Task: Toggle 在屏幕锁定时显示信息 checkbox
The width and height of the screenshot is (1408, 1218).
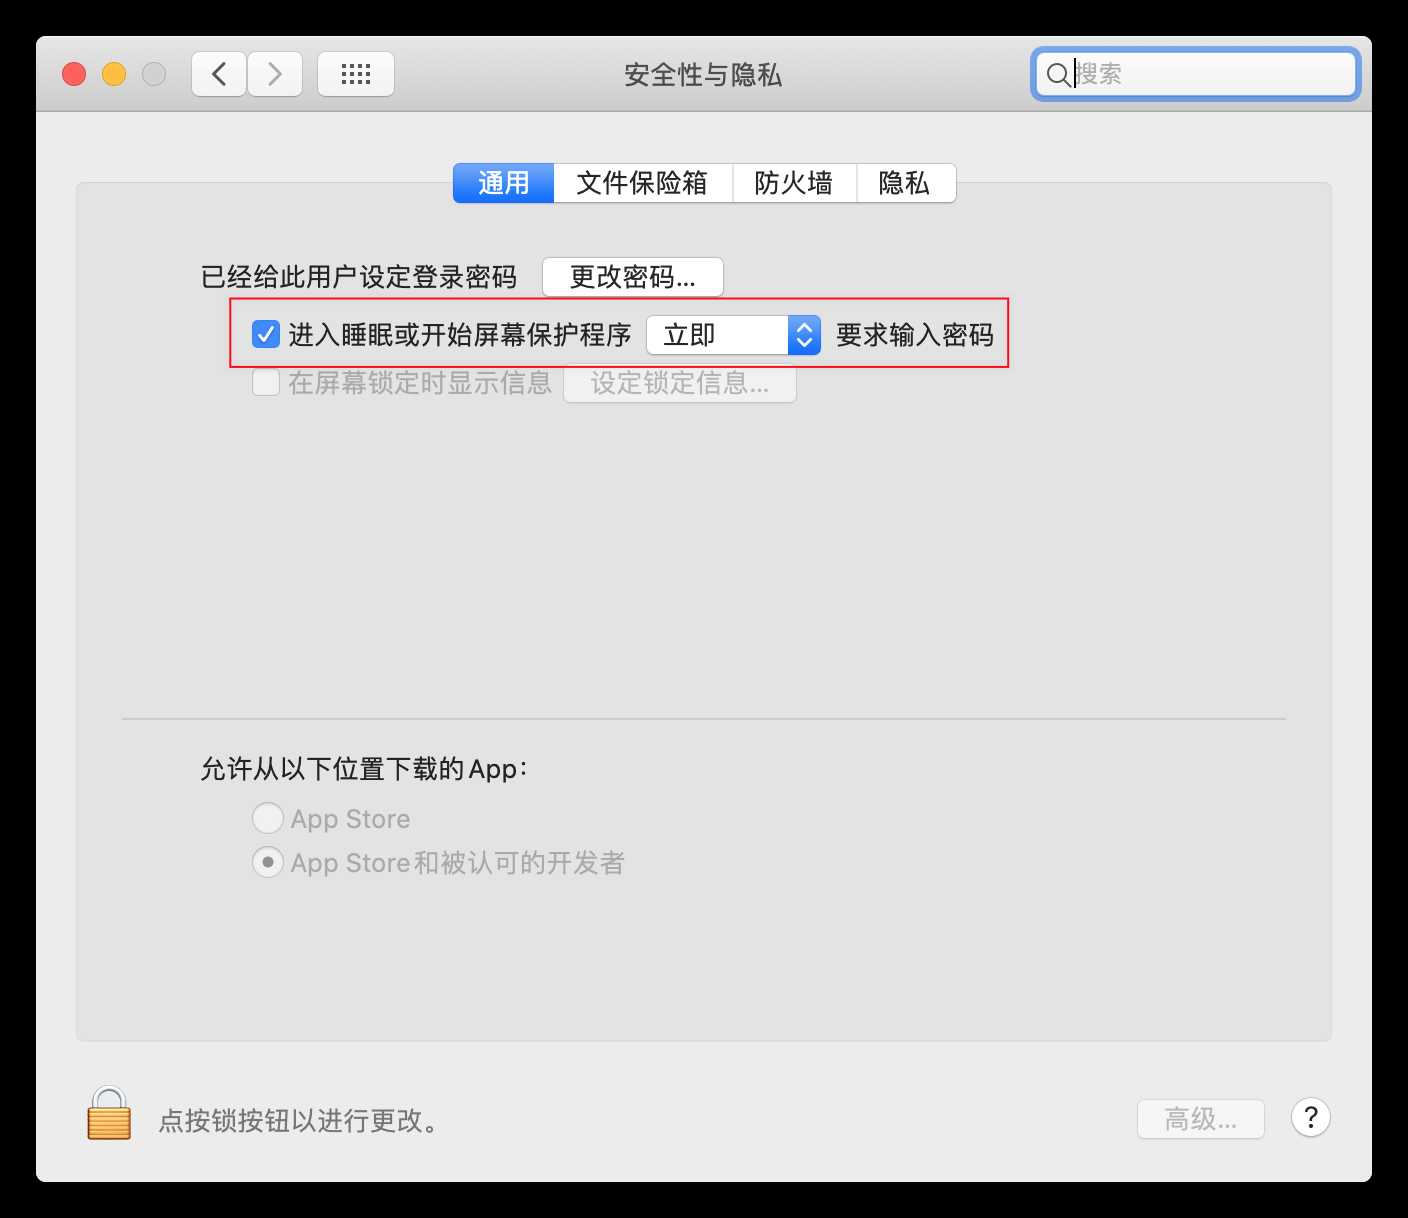Action: click(265, 382)
